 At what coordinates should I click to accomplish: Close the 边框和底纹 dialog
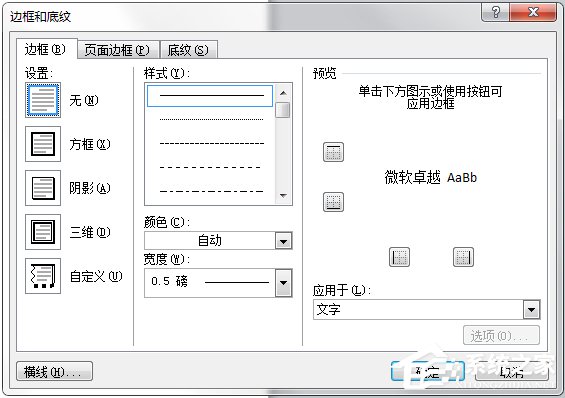[533, 13]
